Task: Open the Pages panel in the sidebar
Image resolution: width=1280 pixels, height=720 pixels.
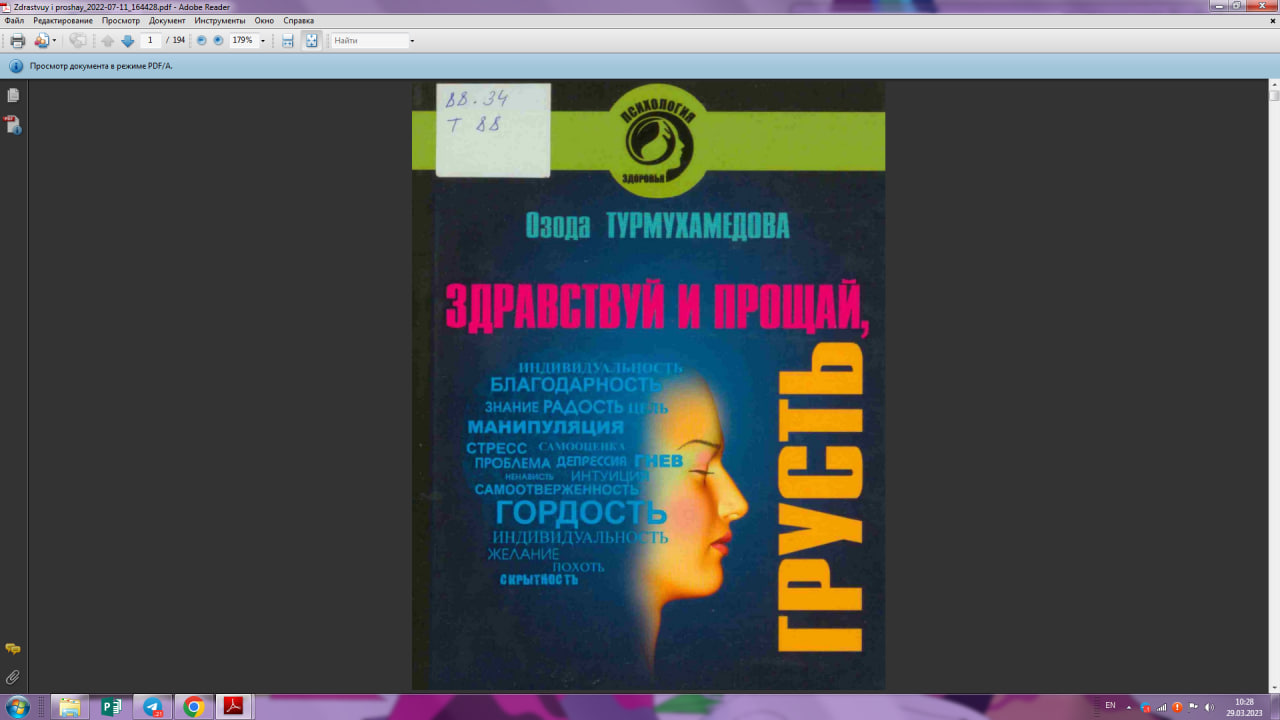Action: coord(12,94)
